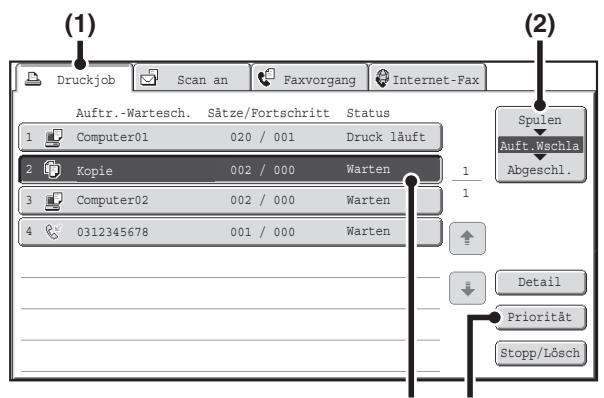Click the Warten status of job 0312345678
This screenshot has width=604, height=398.
tap(368, 231)
